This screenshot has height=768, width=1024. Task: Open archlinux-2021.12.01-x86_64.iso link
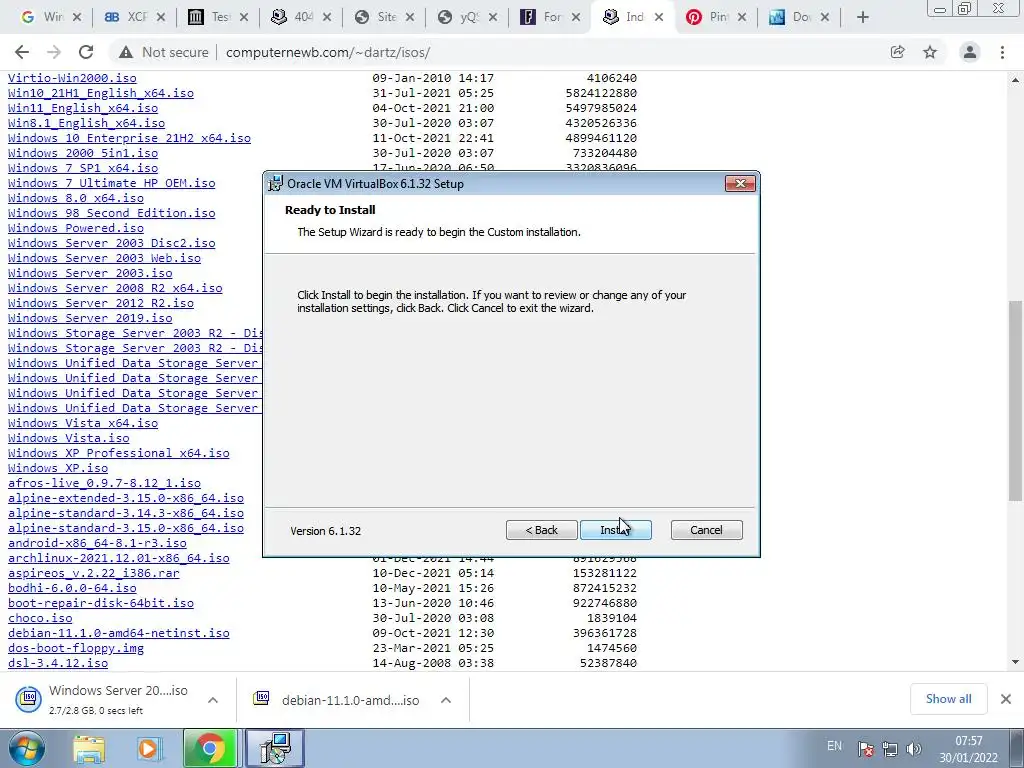[x=119, y=558]
